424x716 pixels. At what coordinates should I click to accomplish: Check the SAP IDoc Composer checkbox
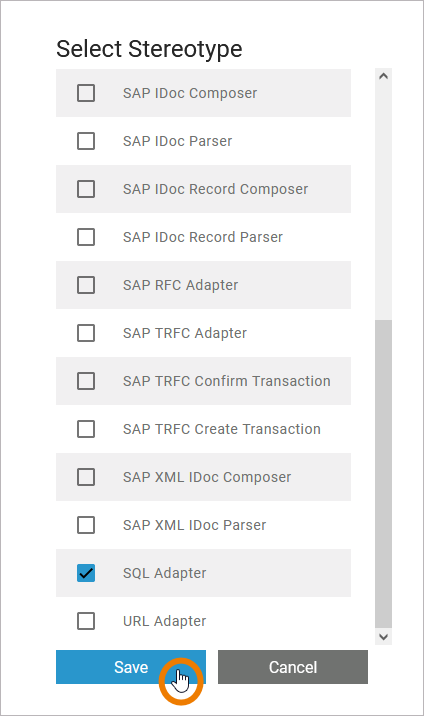(x=86, y=93)
